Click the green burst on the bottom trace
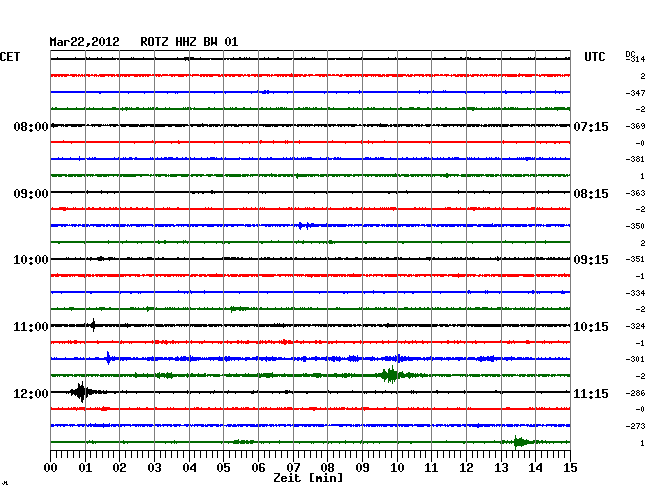Viewport: 650px width, 494px height. (x=519, y=442)
